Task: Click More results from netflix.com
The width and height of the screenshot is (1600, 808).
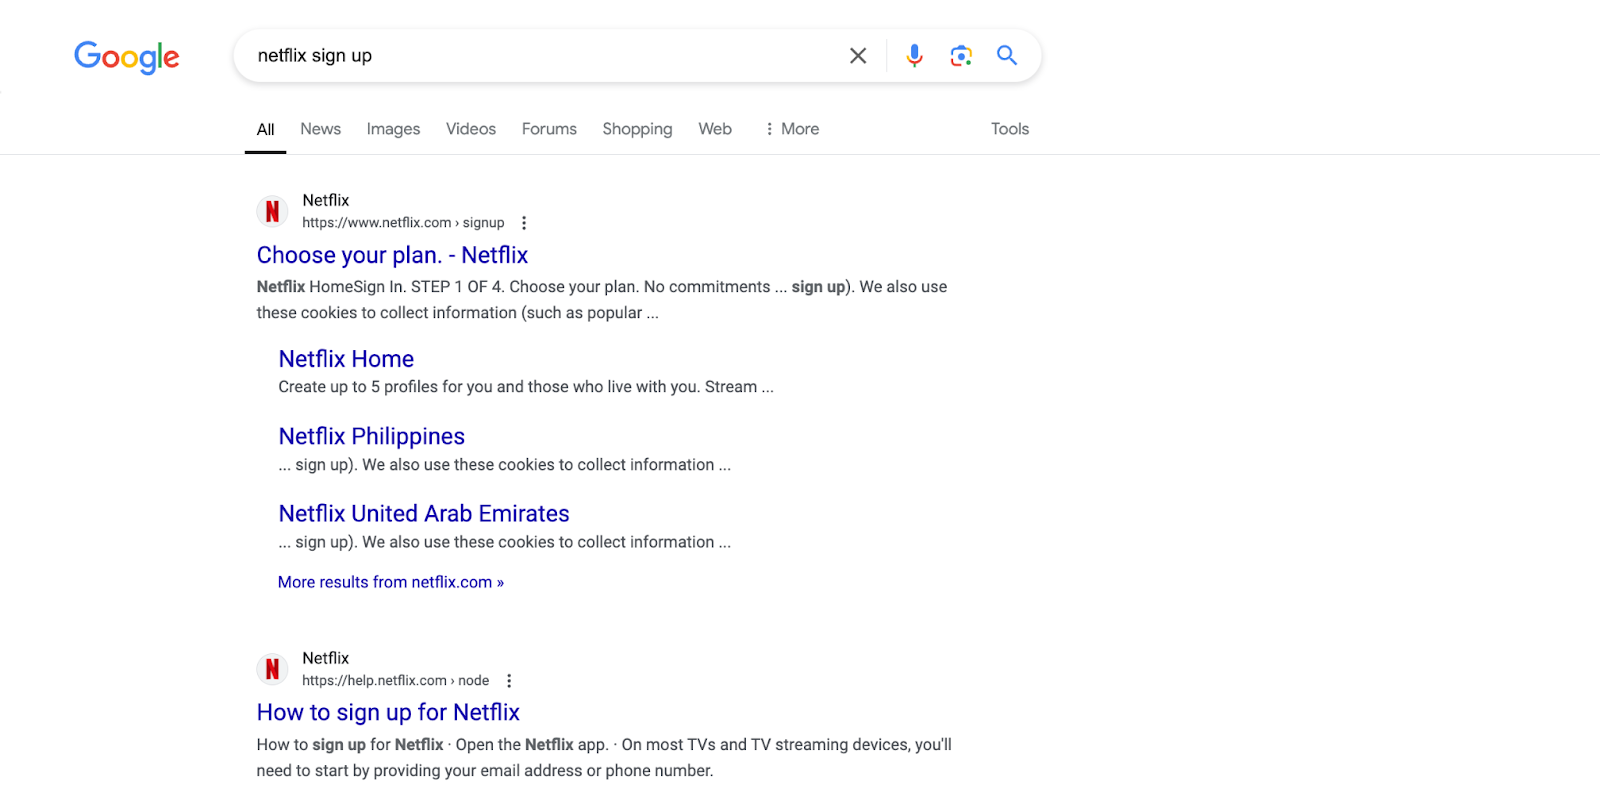Action: click(x=391, y=582)
